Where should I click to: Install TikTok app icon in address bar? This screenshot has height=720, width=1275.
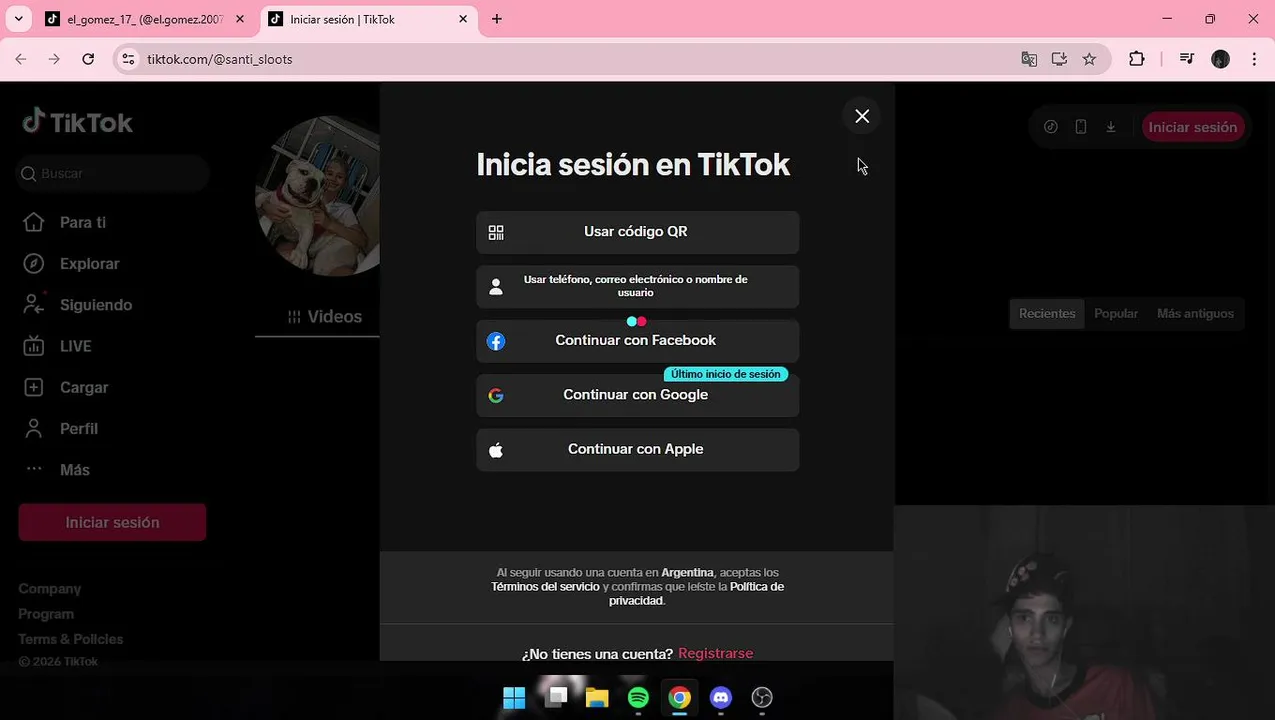coord(1059,59)
